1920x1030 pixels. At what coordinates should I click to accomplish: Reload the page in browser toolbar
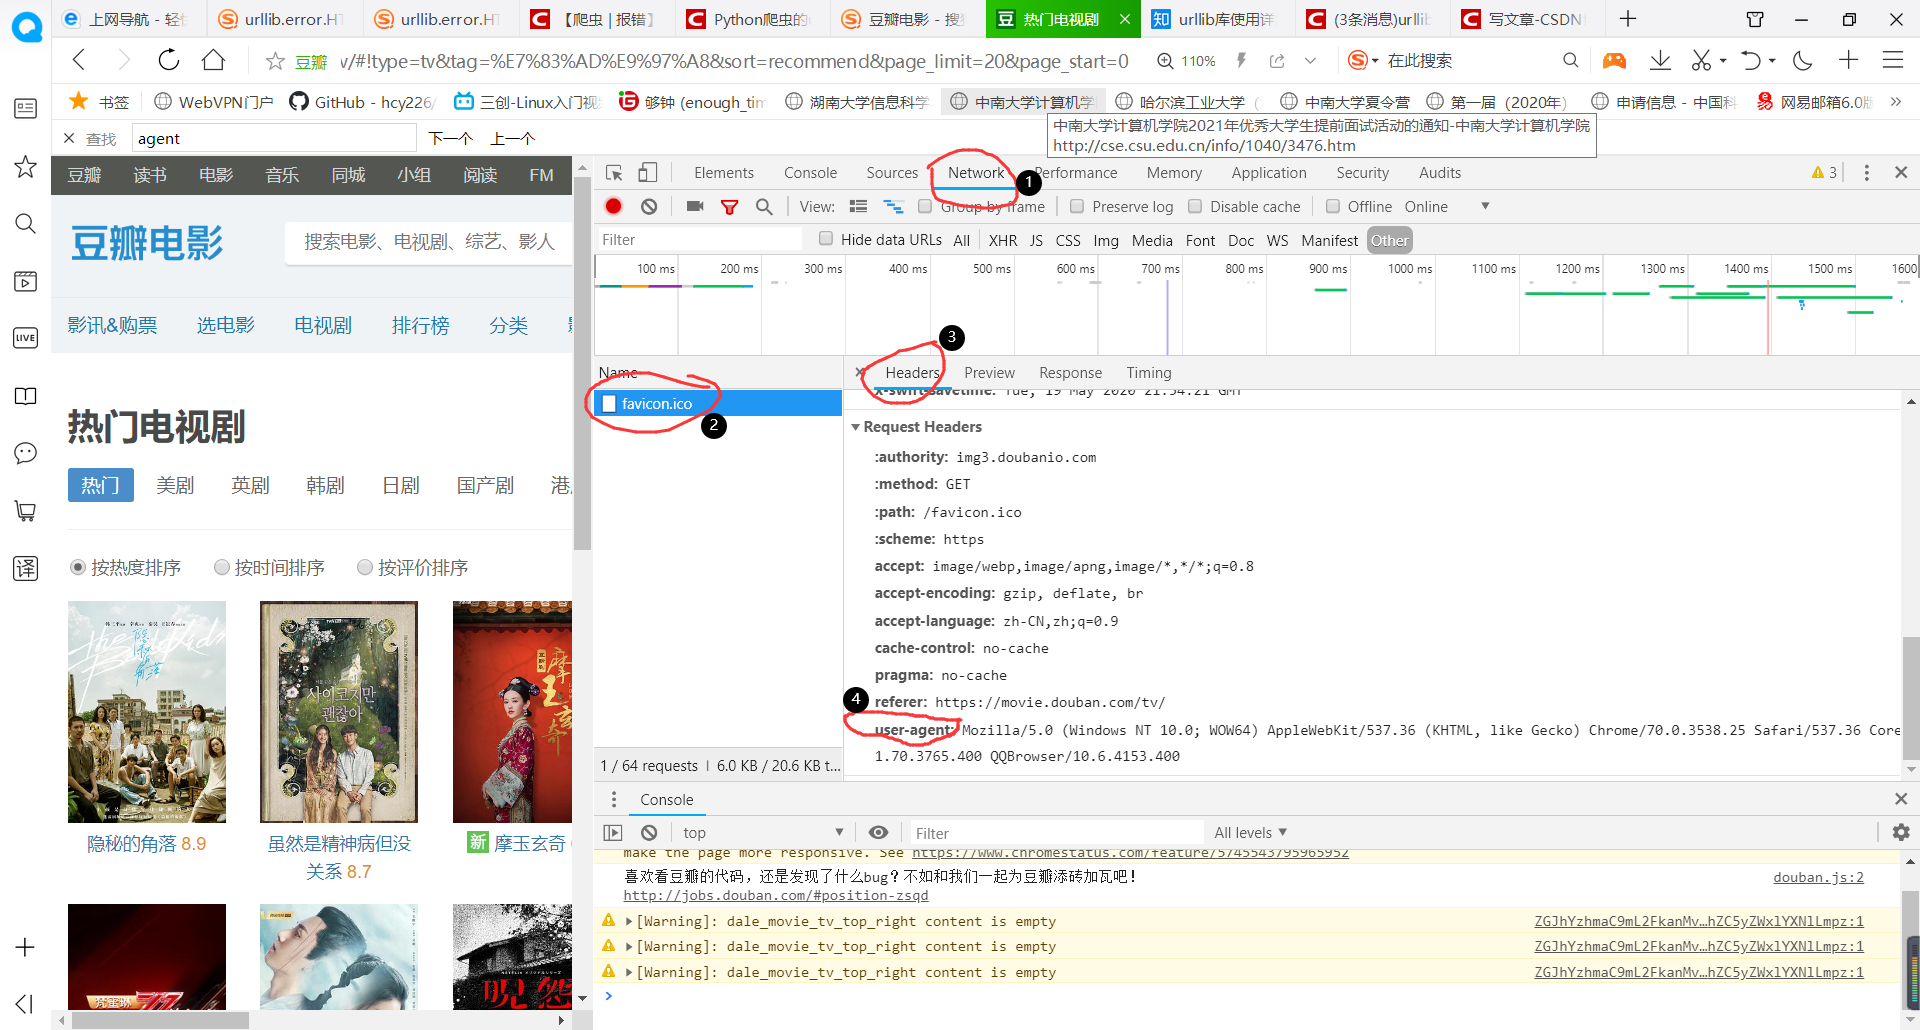click(168, 60)
